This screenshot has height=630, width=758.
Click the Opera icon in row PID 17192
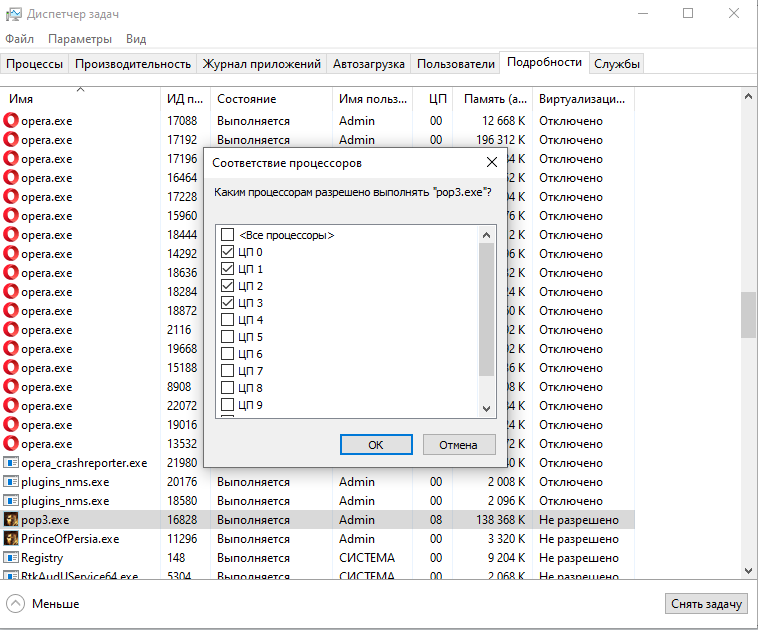tap(11, 140)
